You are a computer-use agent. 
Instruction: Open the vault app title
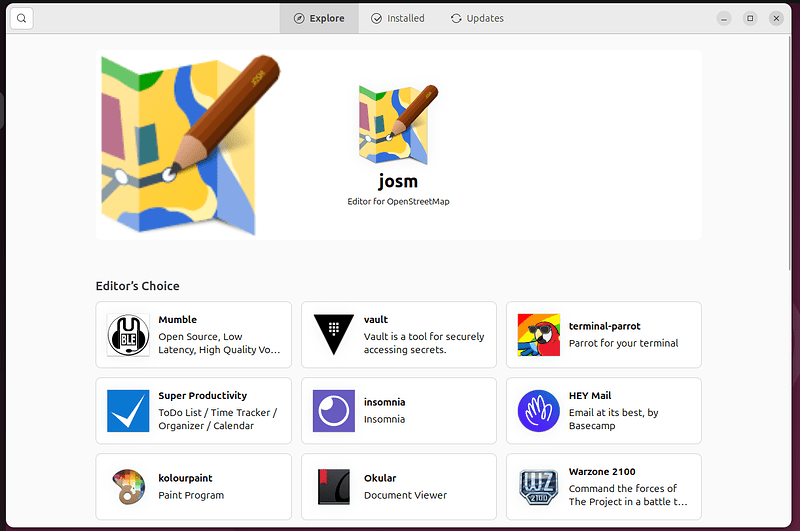pos(376,319)
